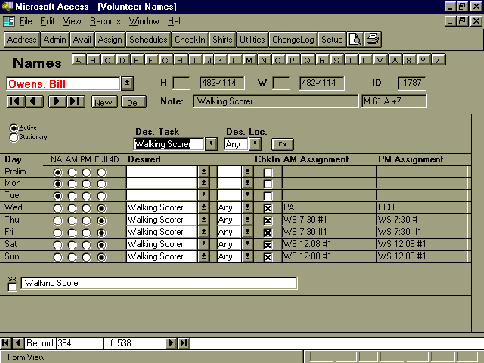Click the printer icon in toolbar
Image resolution: width=484 pixels, height=363 pixels.
(x=373, y=40)
